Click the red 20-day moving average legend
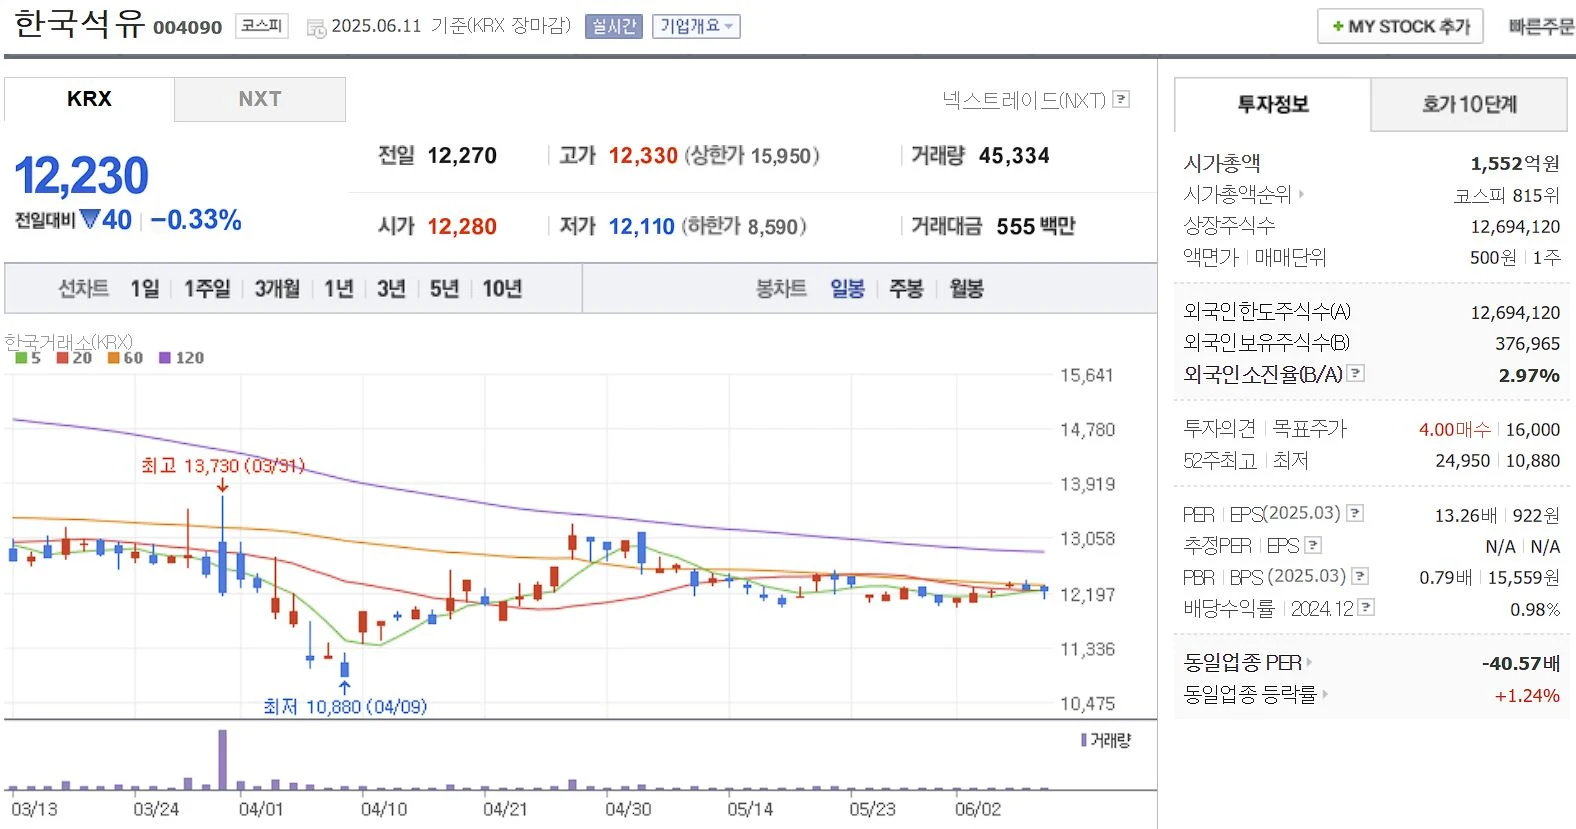The image size is (1576, 829). point(74,357)
